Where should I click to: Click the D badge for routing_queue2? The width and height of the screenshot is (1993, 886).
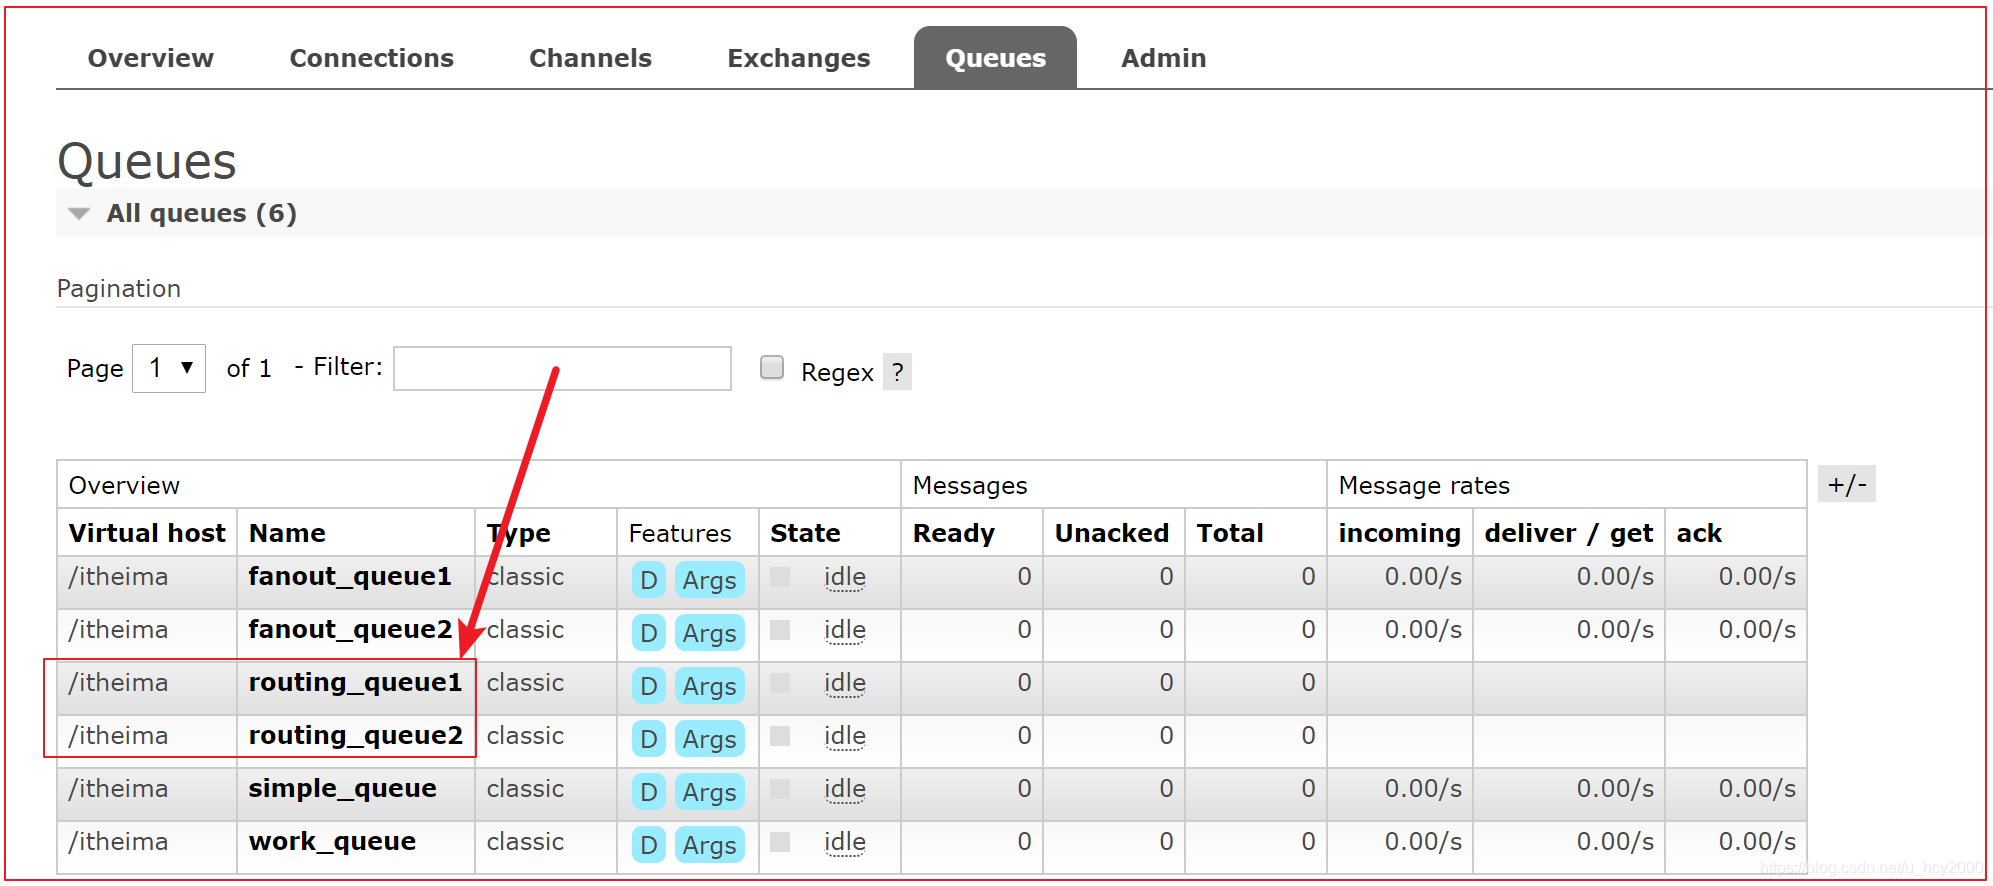pos(648,739)
